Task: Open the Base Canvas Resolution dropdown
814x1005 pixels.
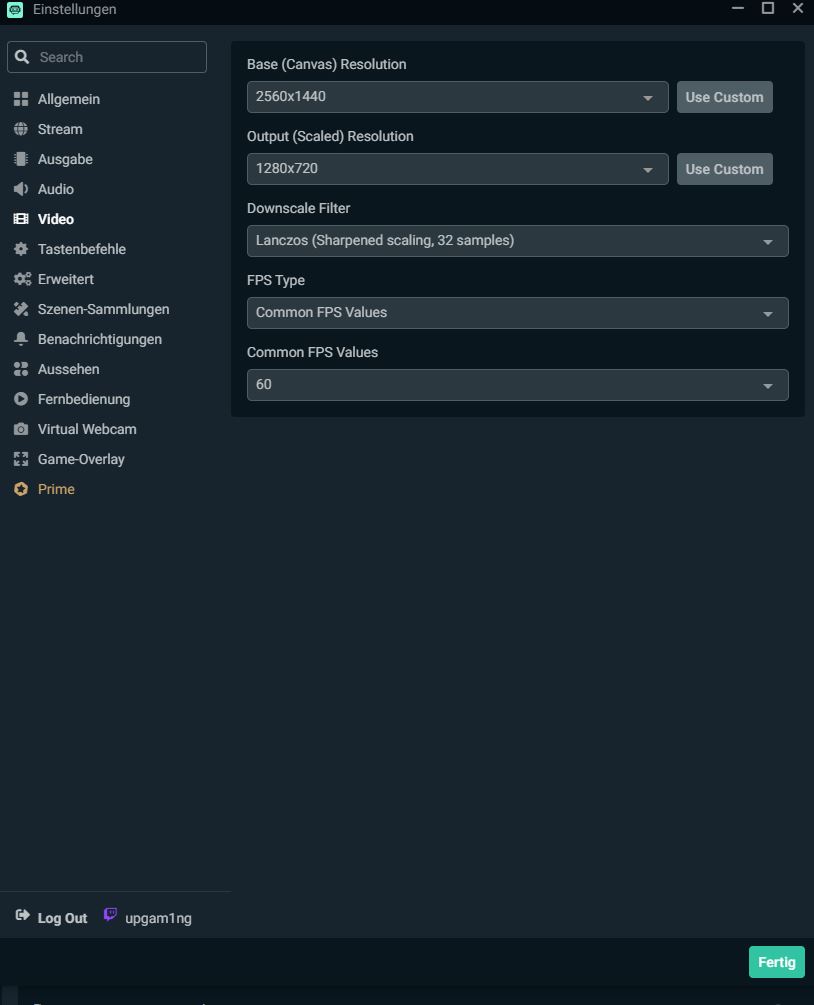Action: click(457, 97)
